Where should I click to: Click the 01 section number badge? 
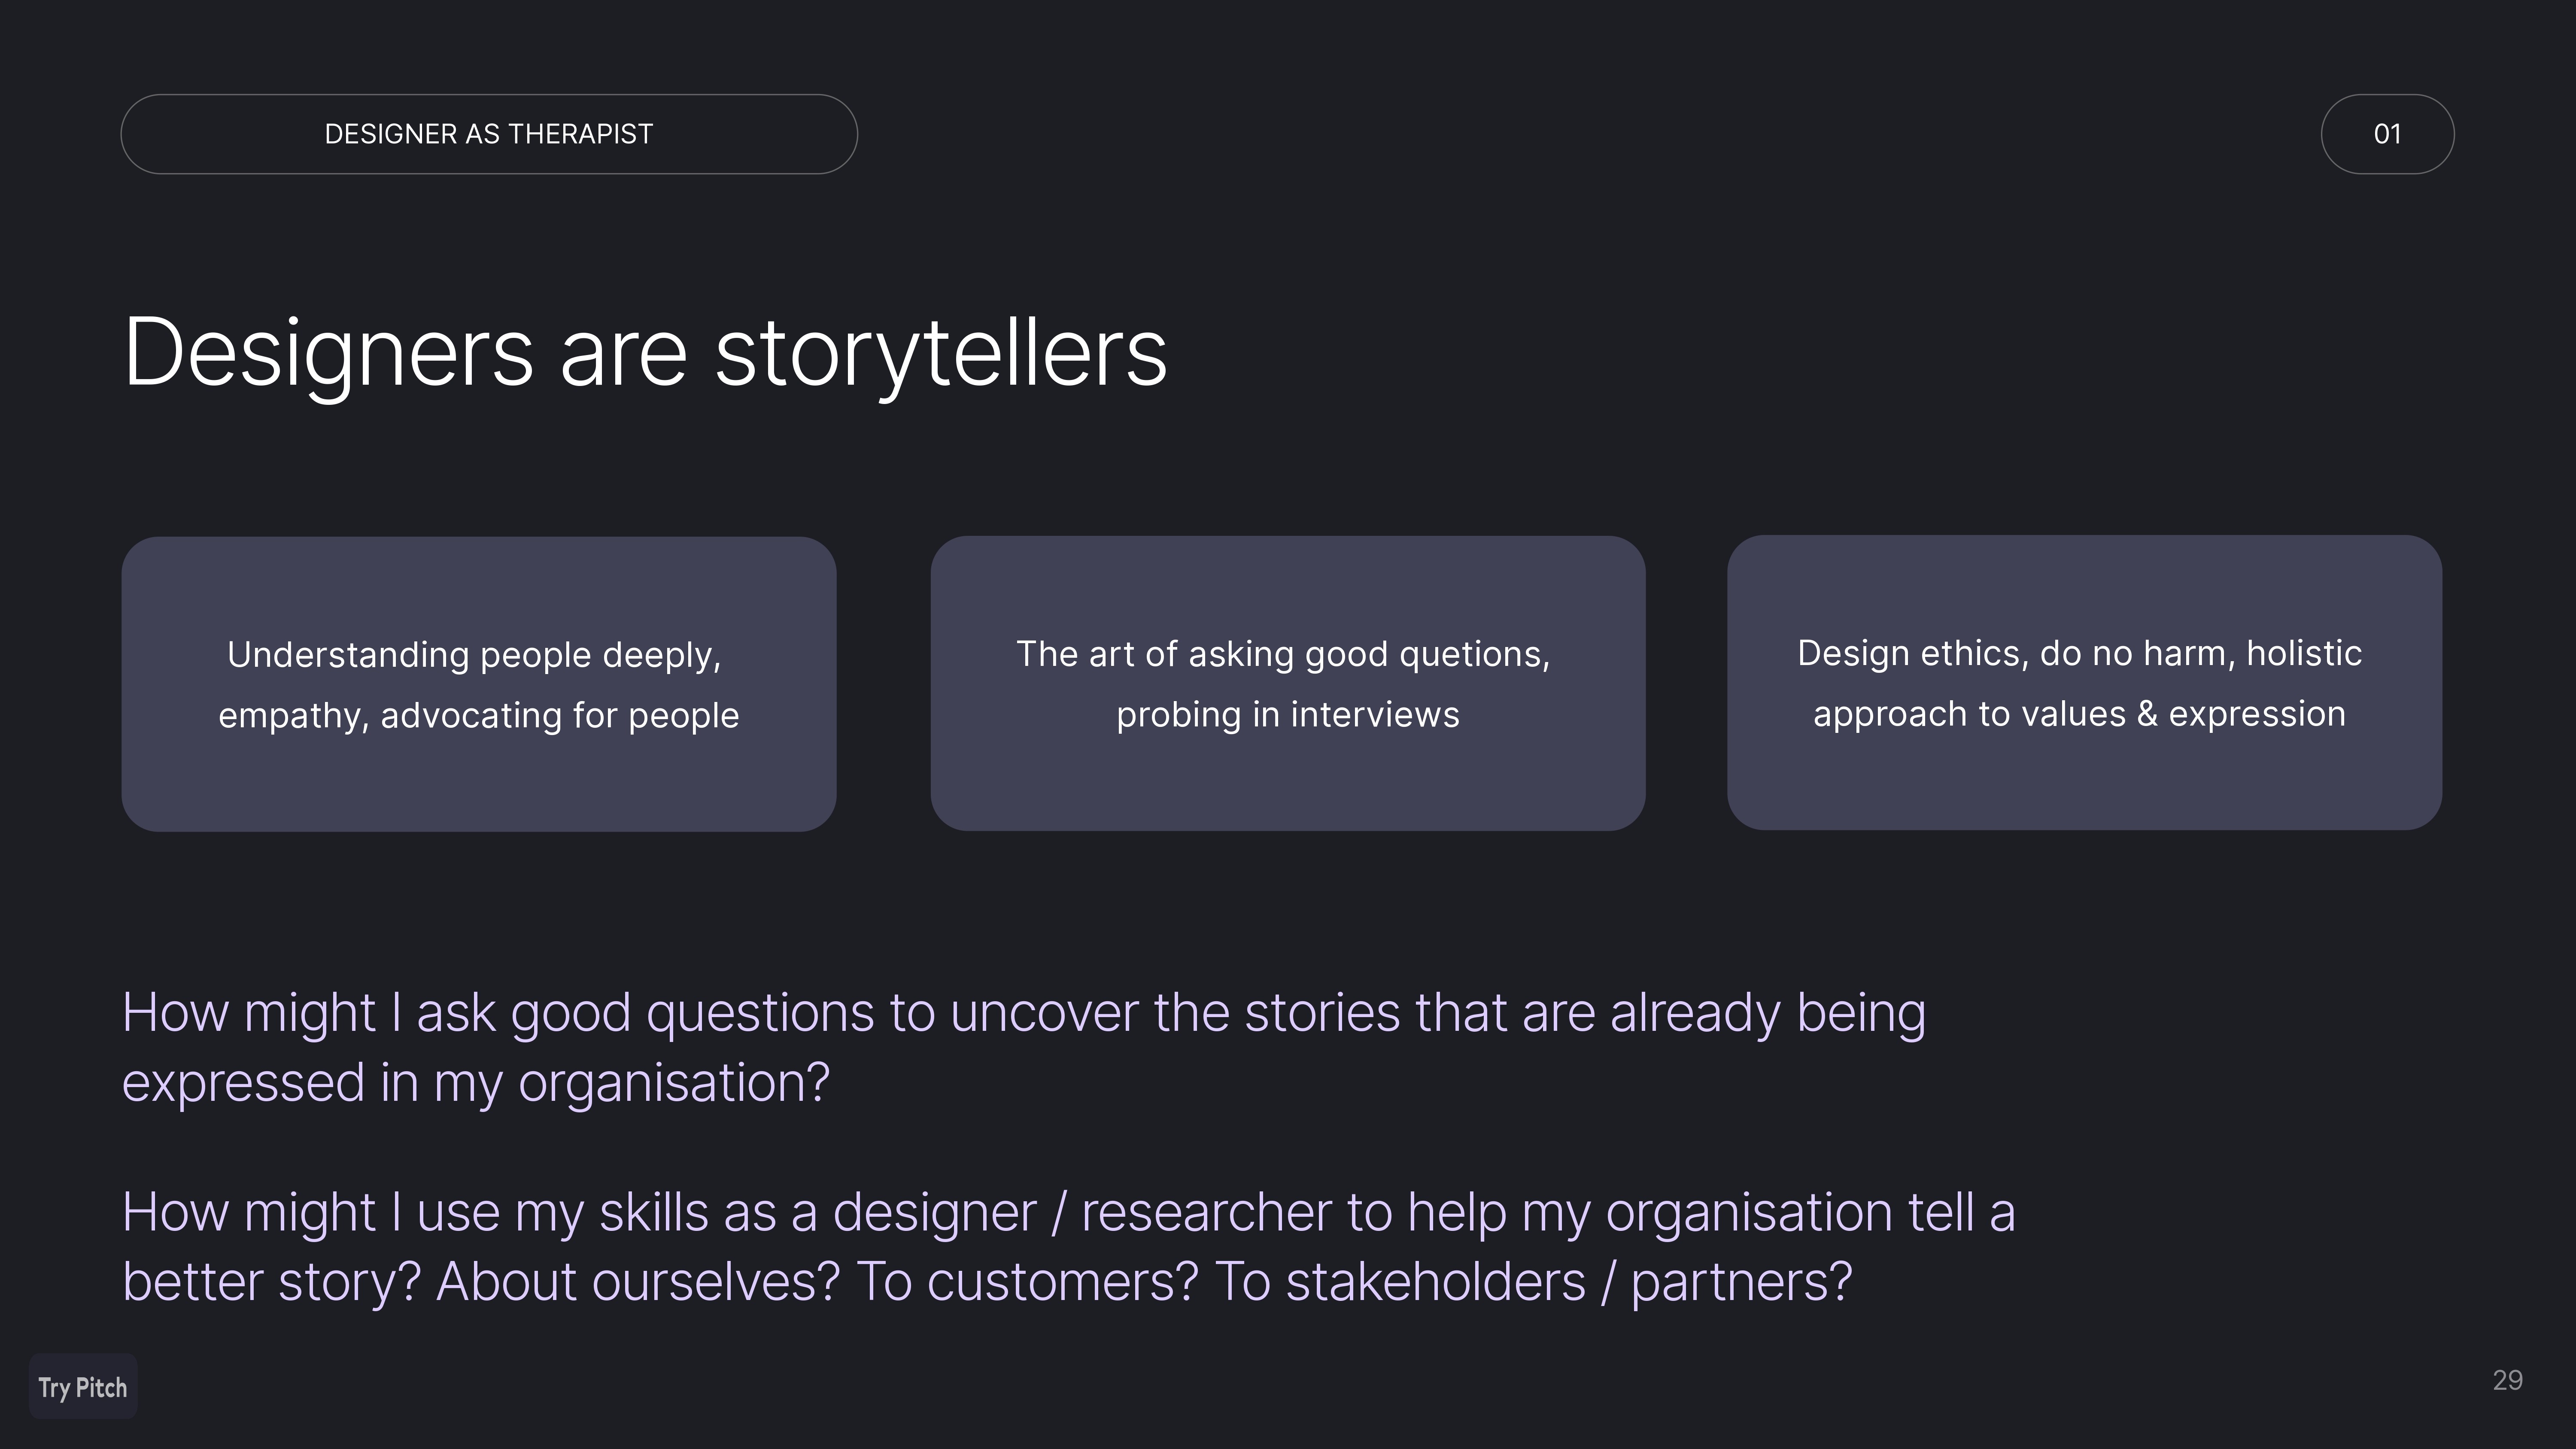click(x=2387, y=134)
